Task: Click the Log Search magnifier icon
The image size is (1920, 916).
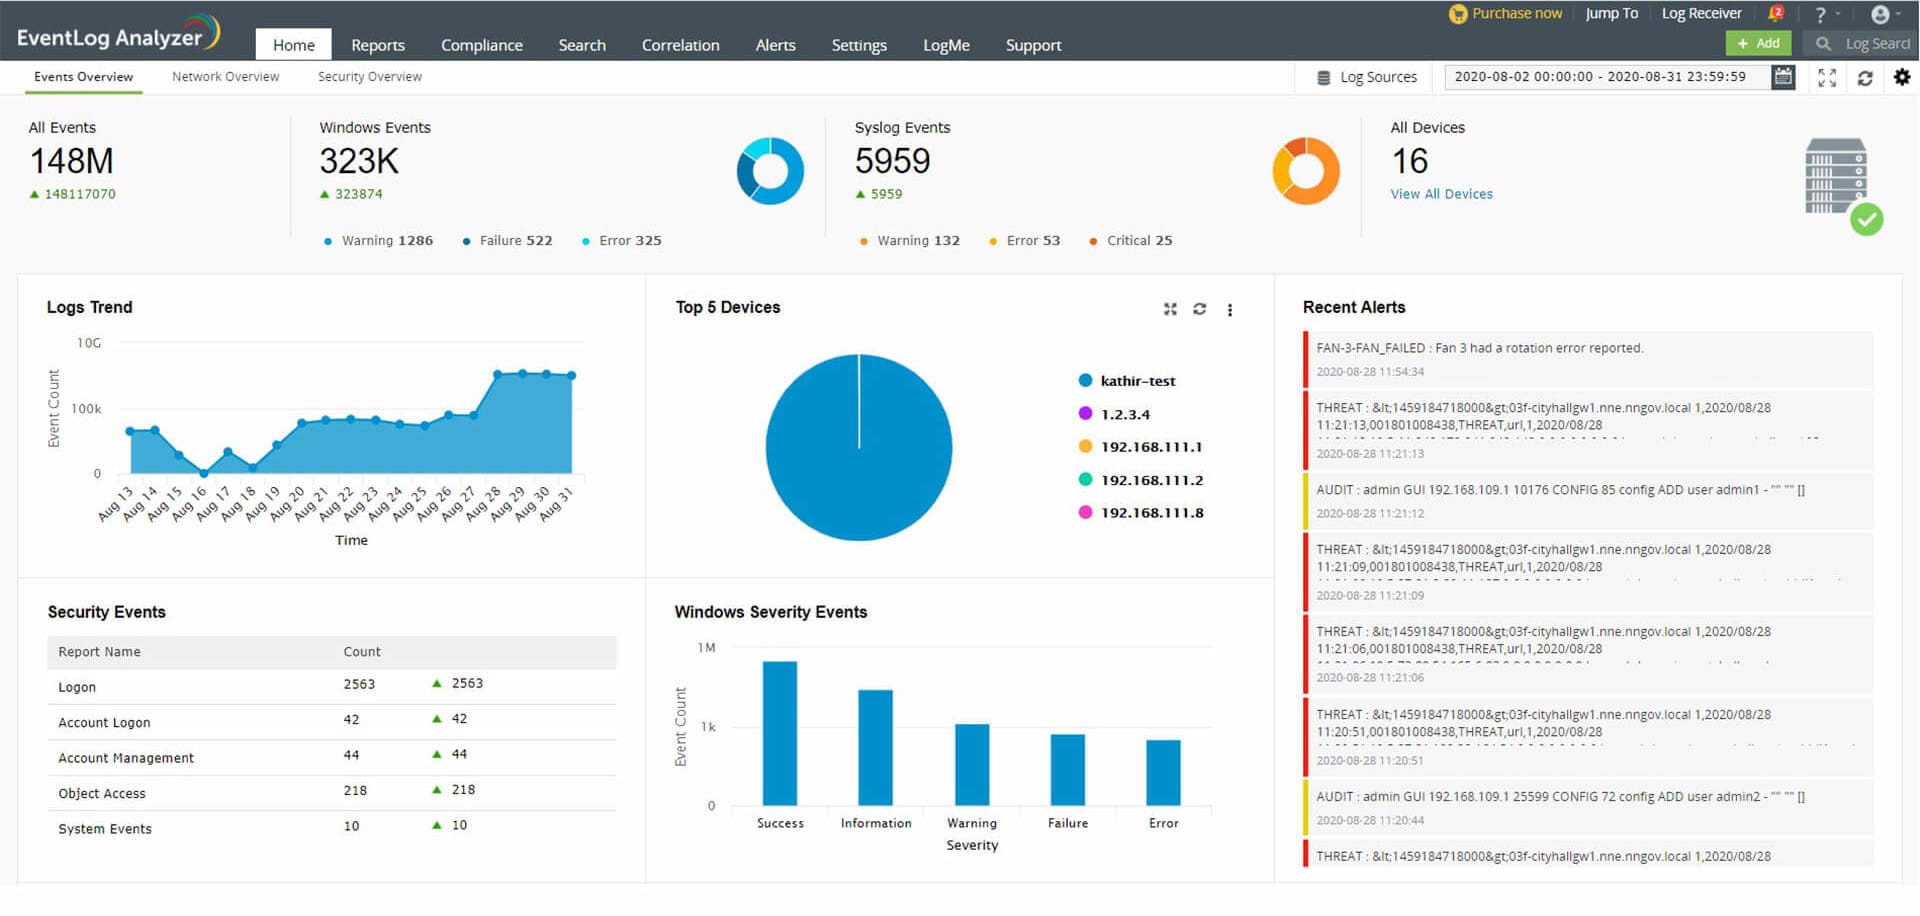Action: click(x=1823, y=44)
